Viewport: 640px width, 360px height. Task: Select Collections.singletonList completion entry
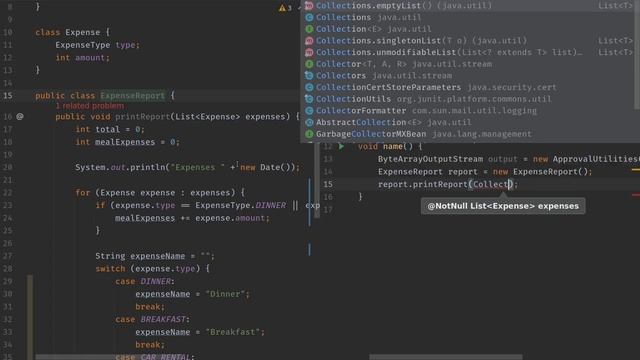pyautogui.click(x=469, y=40)
